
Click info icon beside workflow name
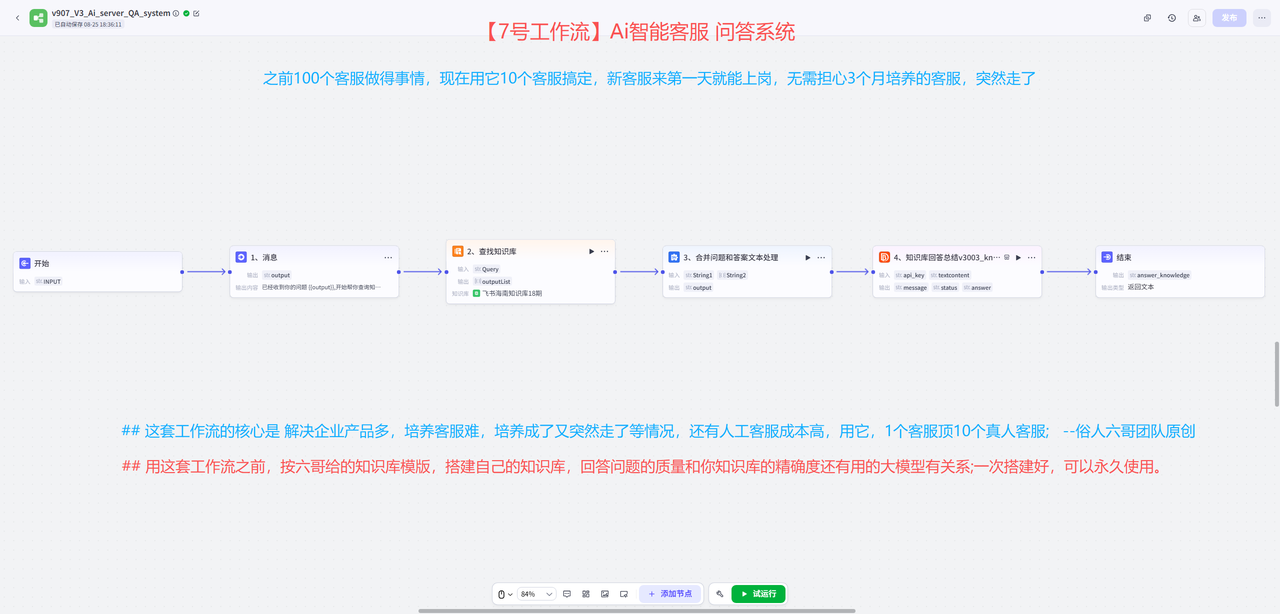(176, 14)
